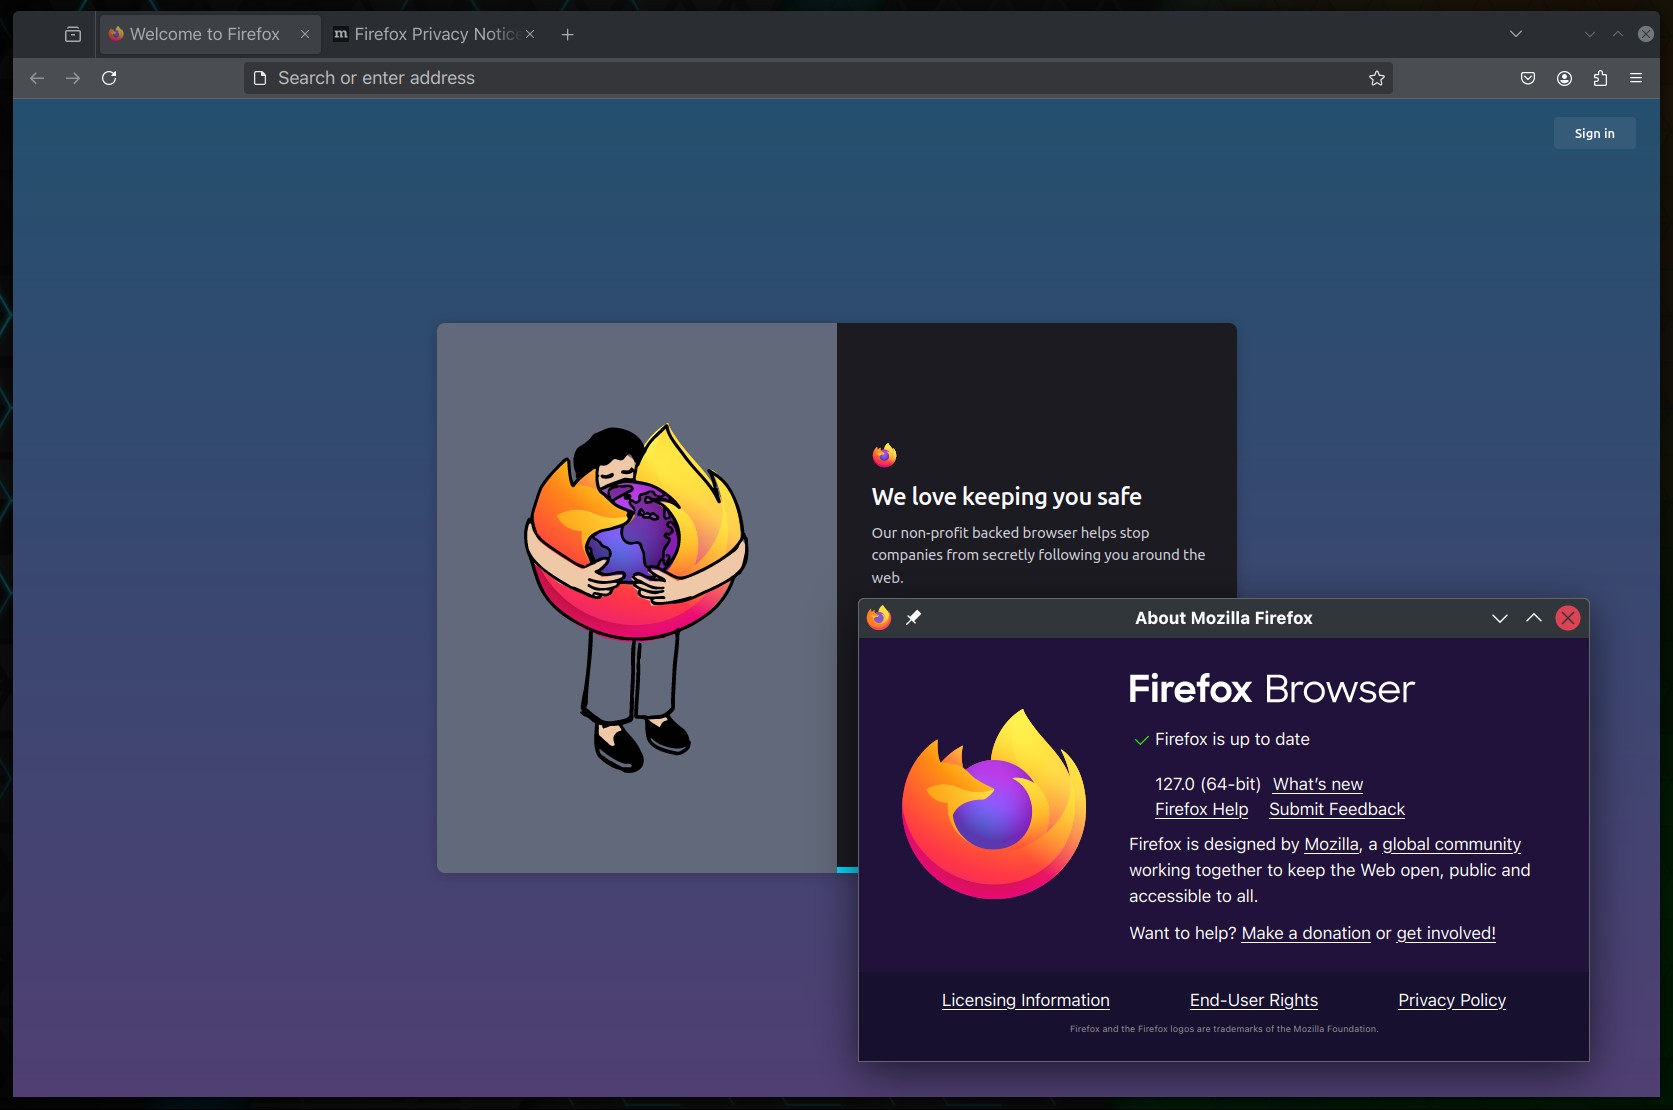This screenshot has height=1110, width=1673.
Task: Maximize the main Firefox browser window
Action: [1618, 34]
